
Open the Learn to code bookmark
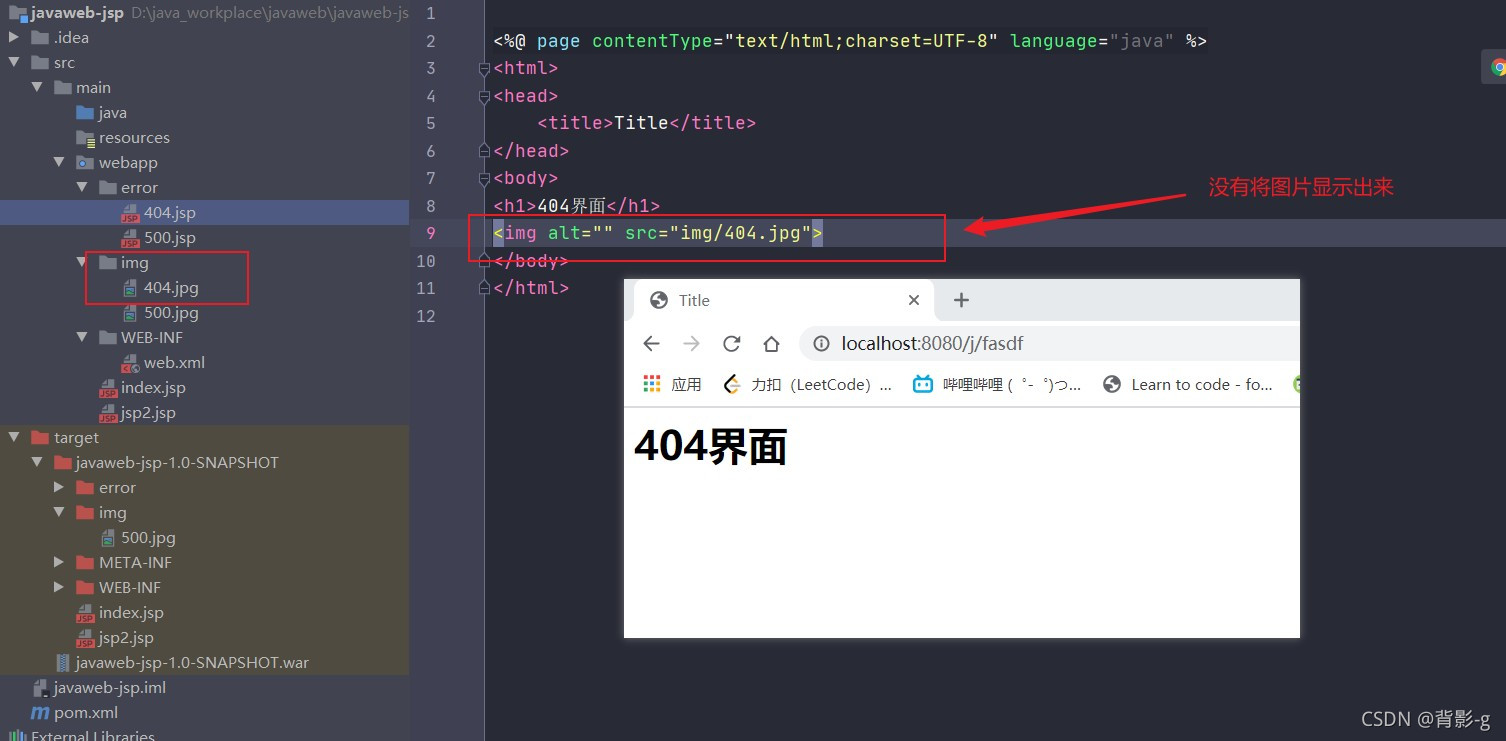click(x=1187, y=385)
